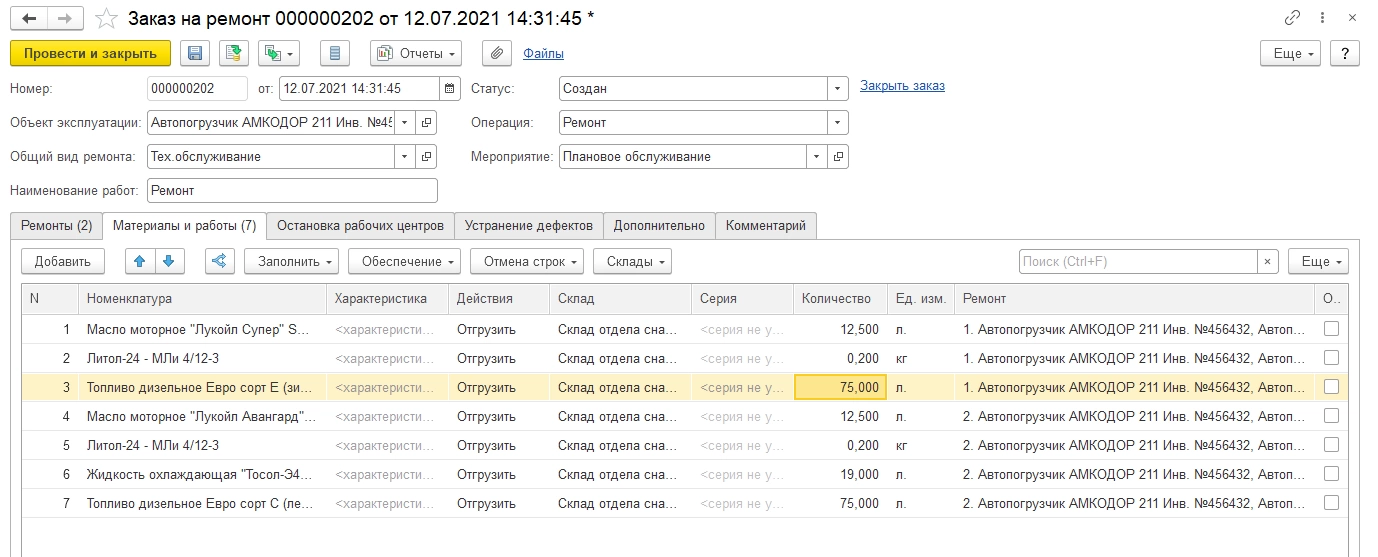Move row up with the up arrow
This screenshot has width=1378, height=557.
(140, 261)
